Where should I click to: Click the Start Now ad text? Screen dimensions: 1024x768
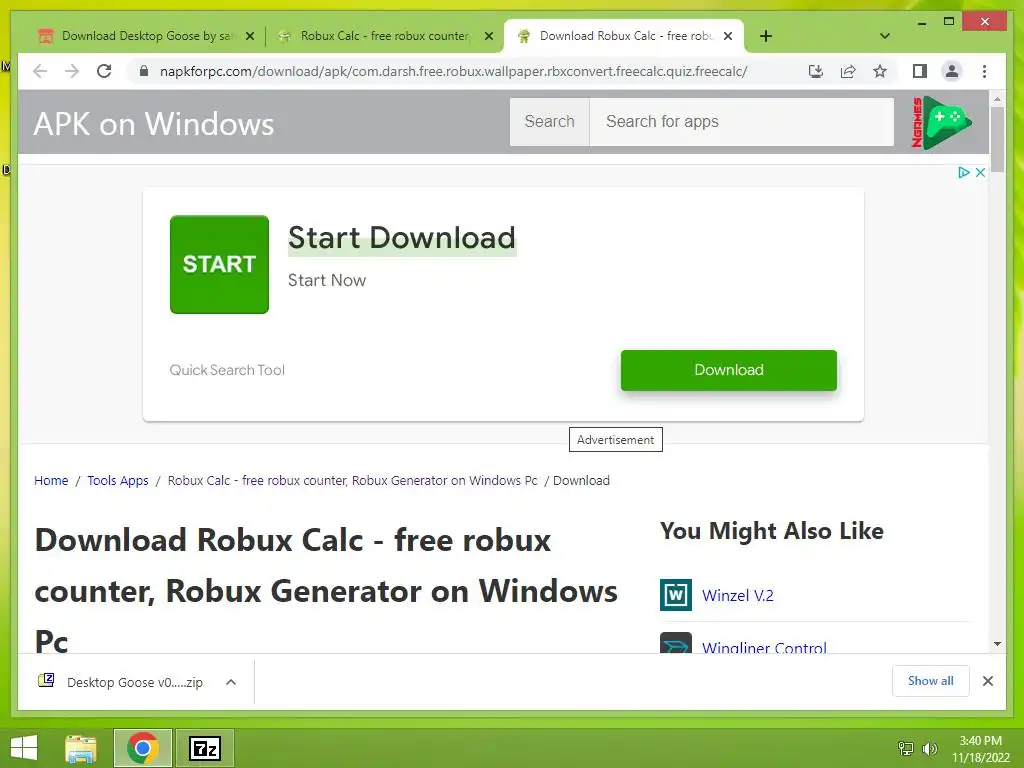coord(327,280)
